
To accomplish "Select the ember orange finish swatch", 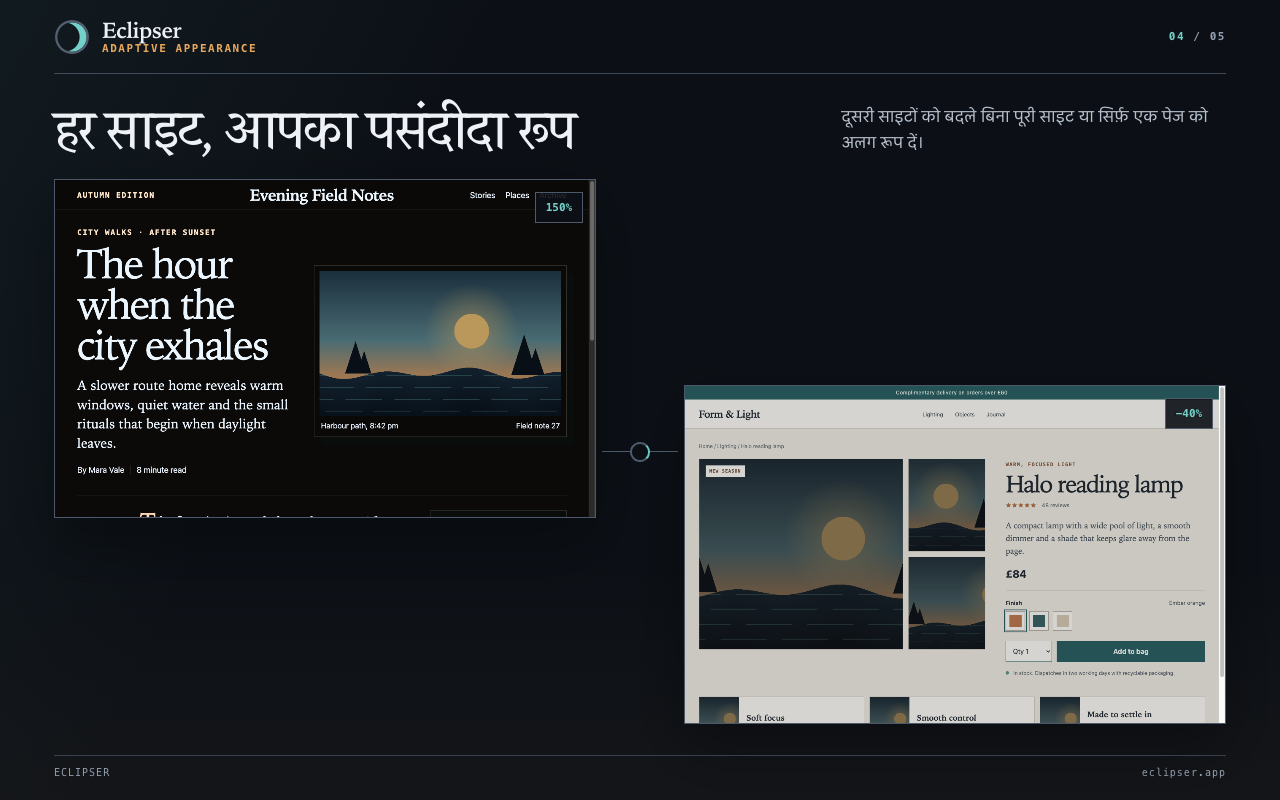I will coord(1015,621).
